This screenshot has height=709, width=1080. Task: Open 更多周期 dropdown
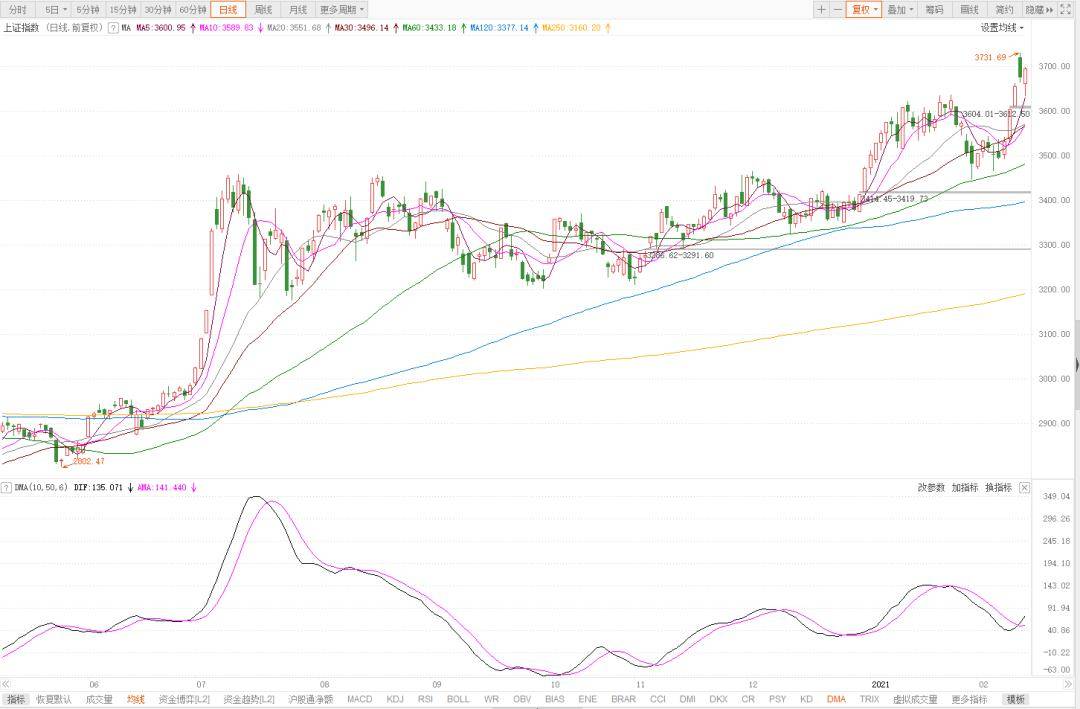[342, 10]
